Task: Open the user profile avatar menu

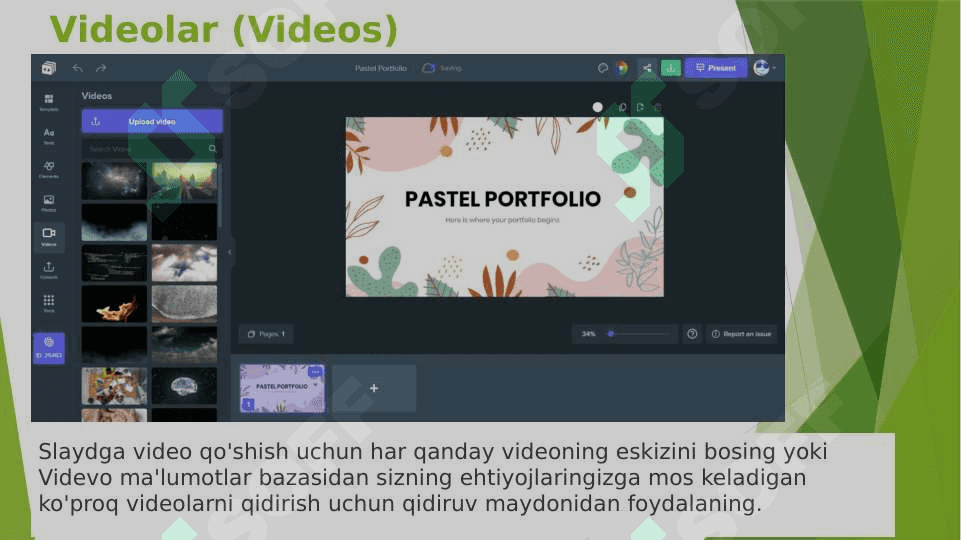Action: pyautogui.click(x=764, y=68)
